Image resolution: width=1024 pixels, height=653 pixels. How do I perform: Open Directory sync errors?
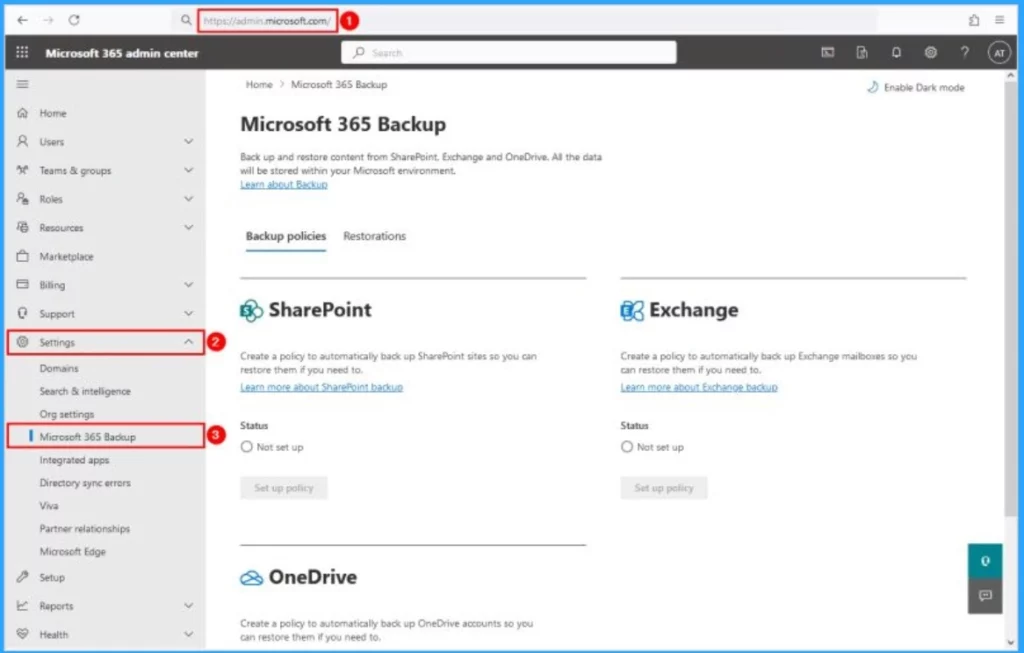(x=85, y=483)
